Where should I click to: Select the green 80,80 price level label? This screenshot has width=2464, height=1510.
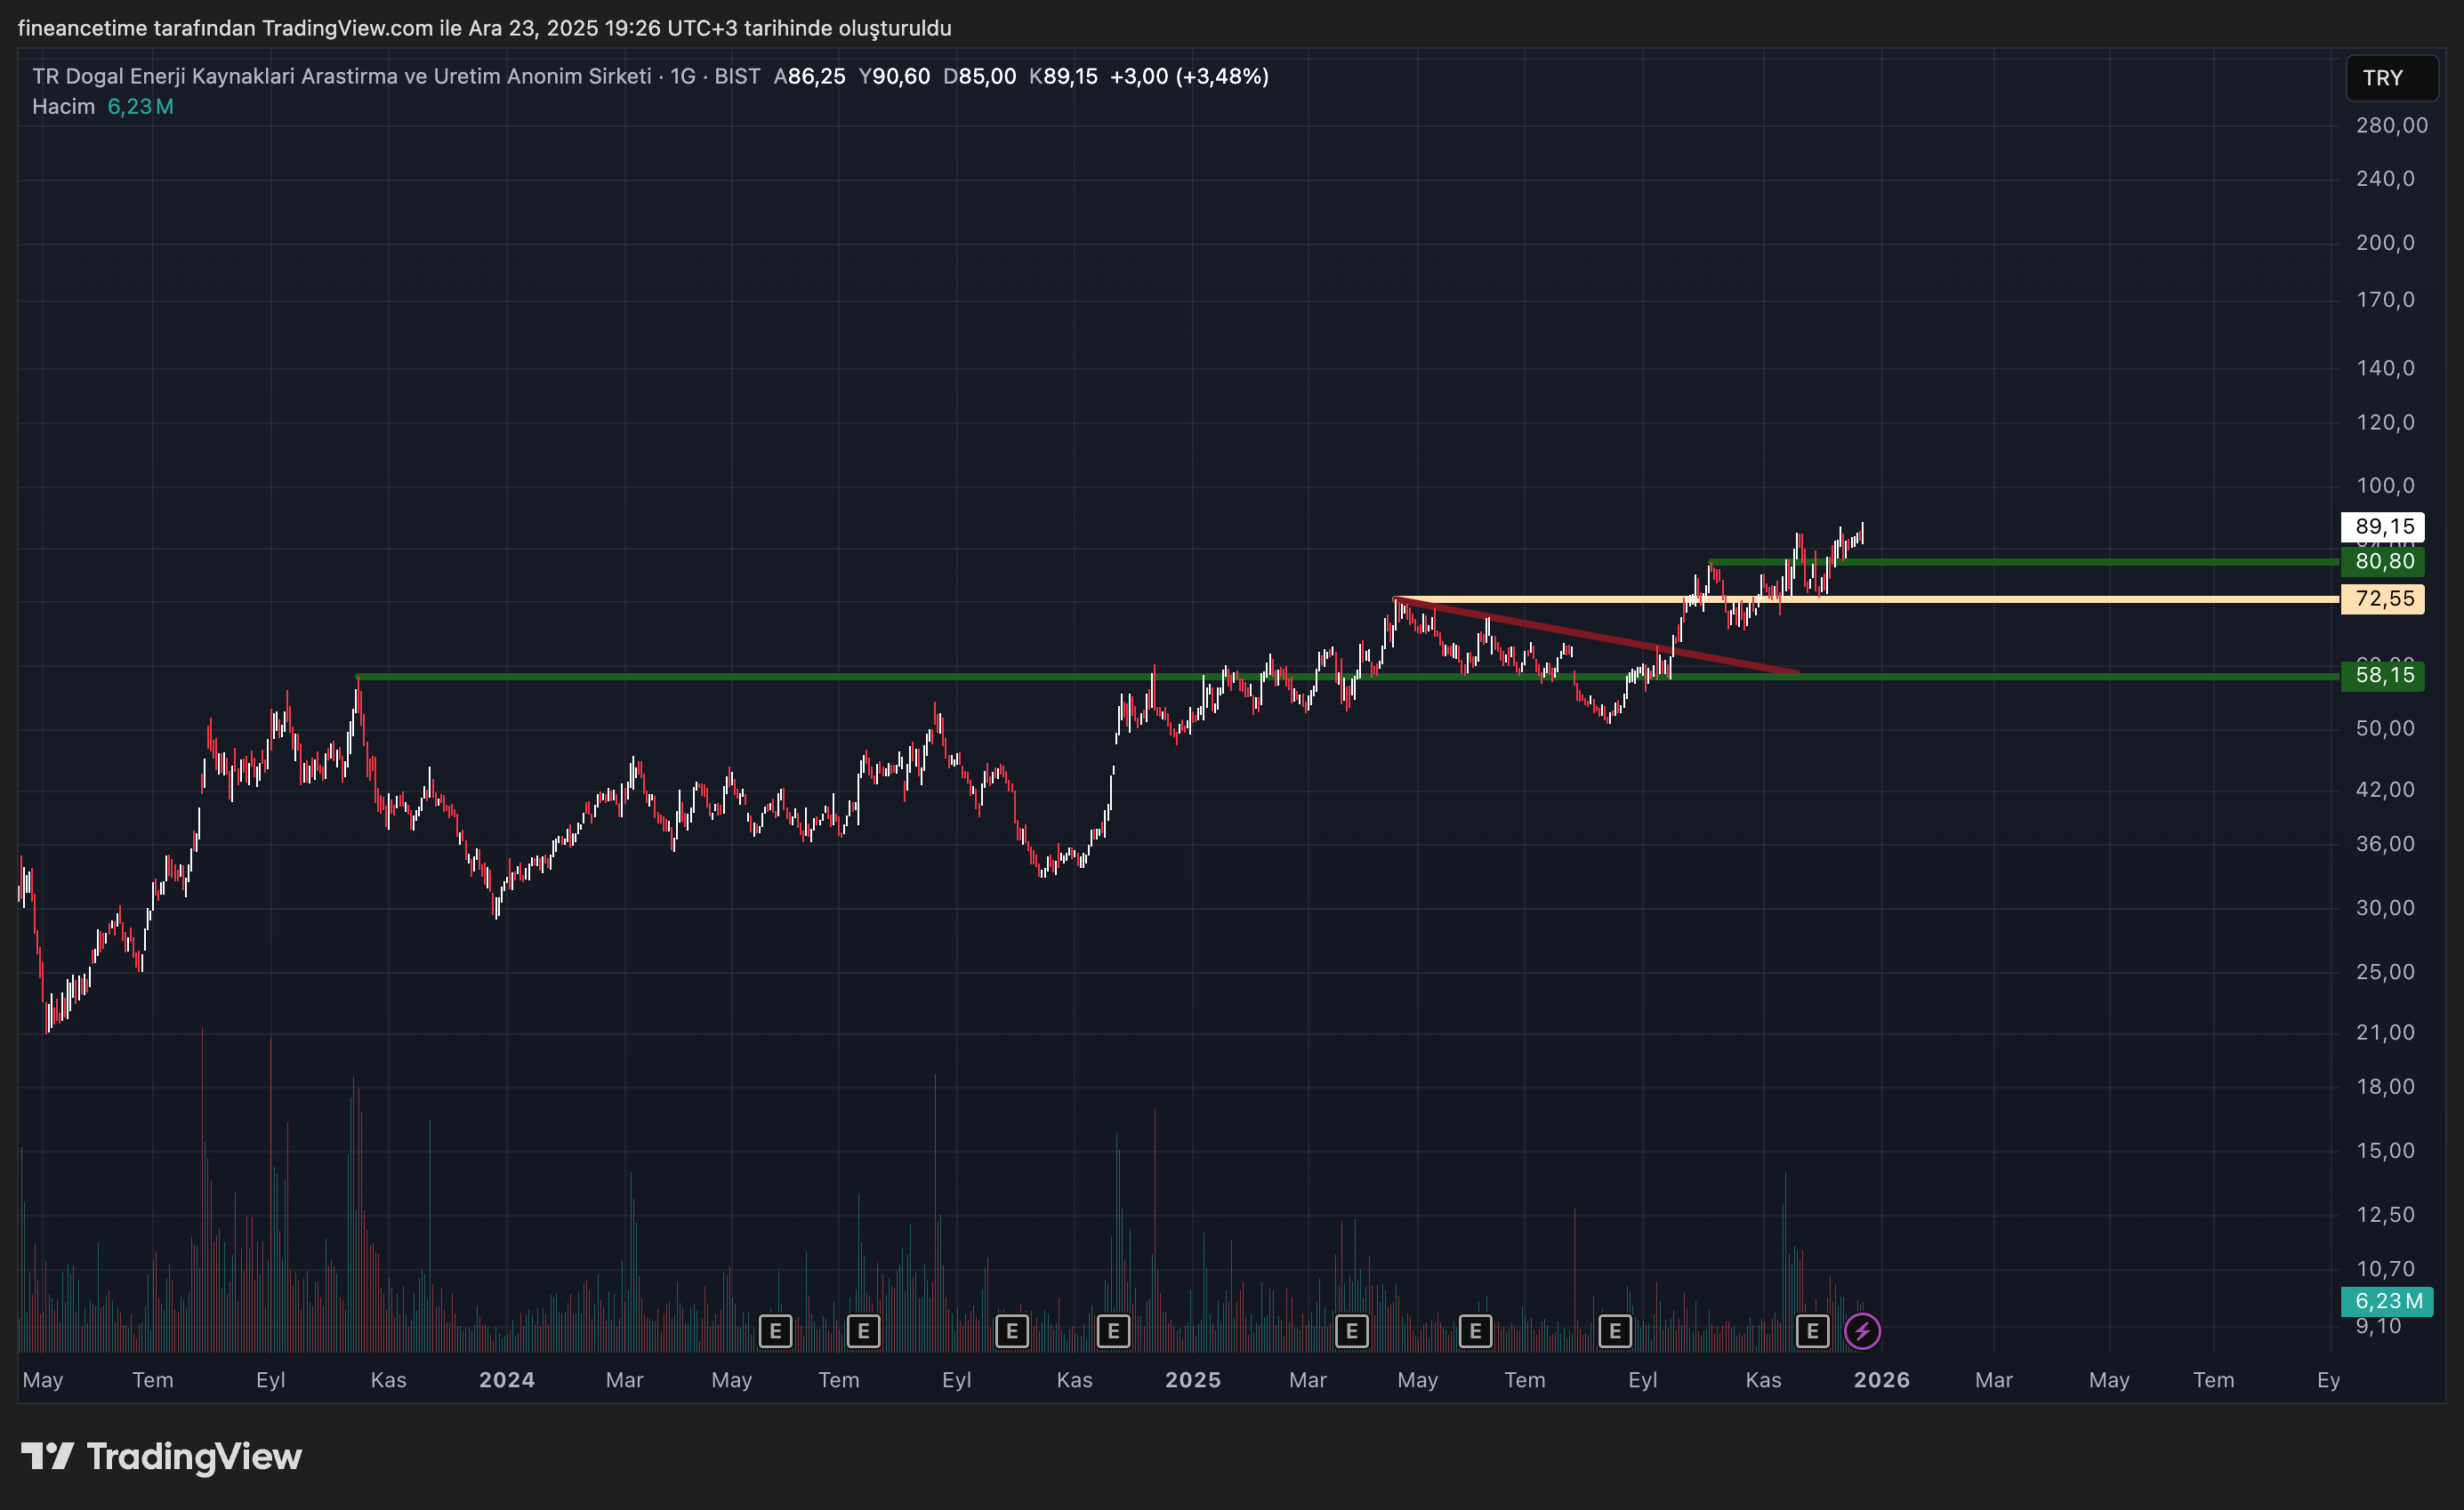click(2383, 561)
